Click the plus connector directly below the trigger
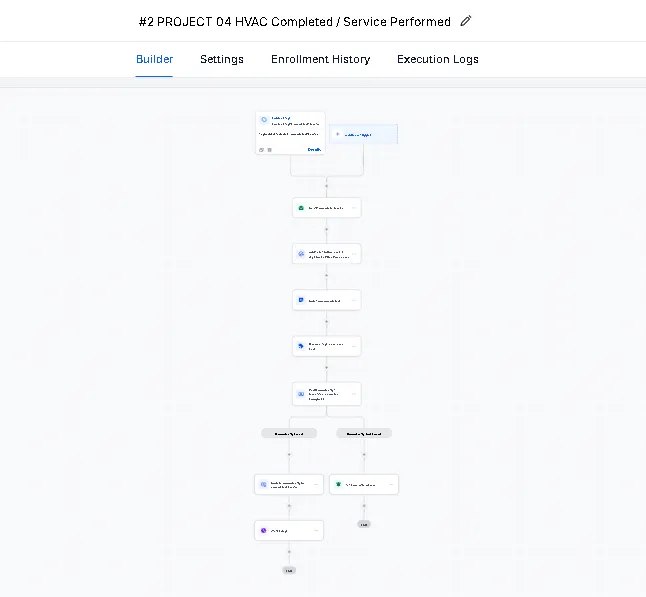 [327, 186]
